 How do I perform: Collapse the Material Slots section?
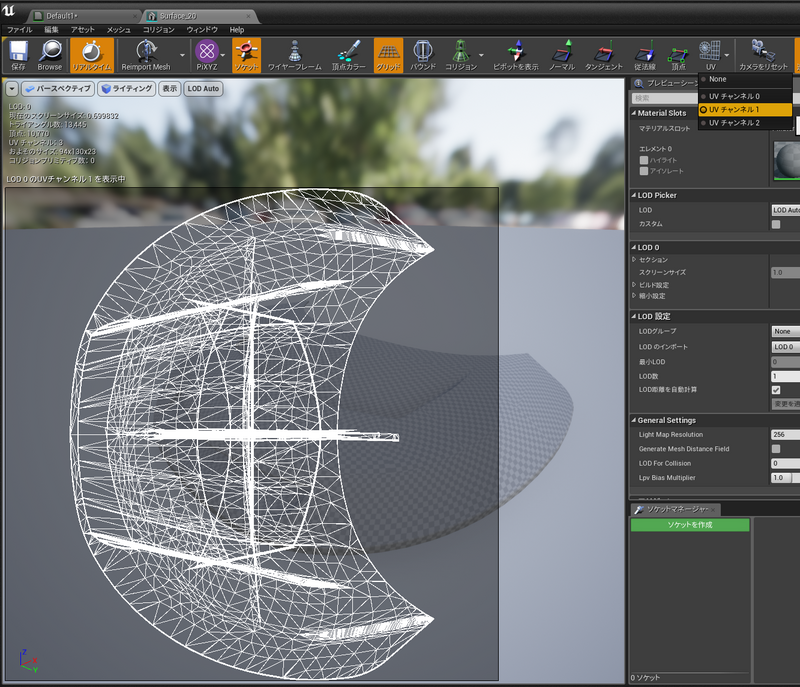(634, 113)
